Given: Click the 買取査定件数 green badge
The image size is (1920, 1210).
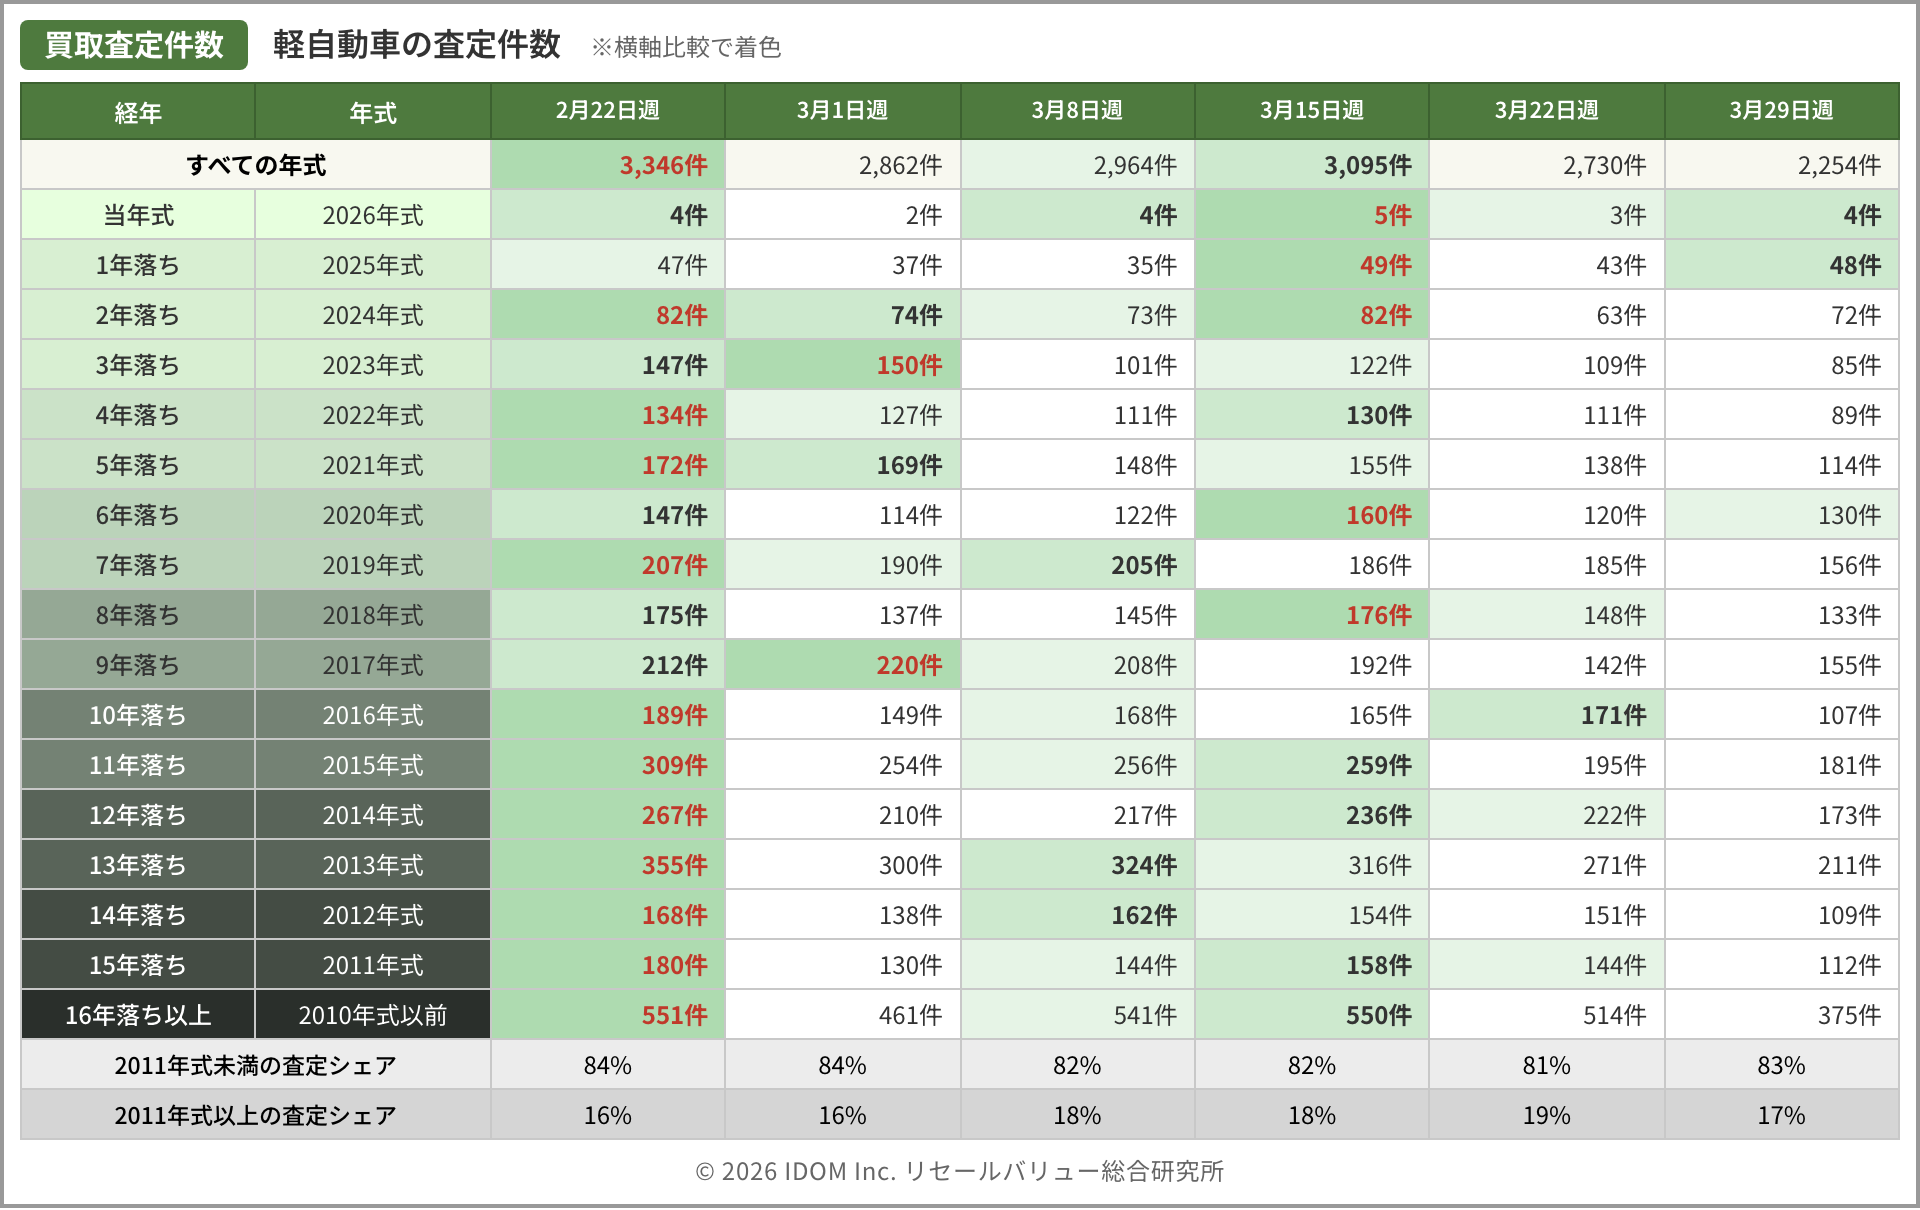Looking at the screenshot, I should [x=134, y=46].
